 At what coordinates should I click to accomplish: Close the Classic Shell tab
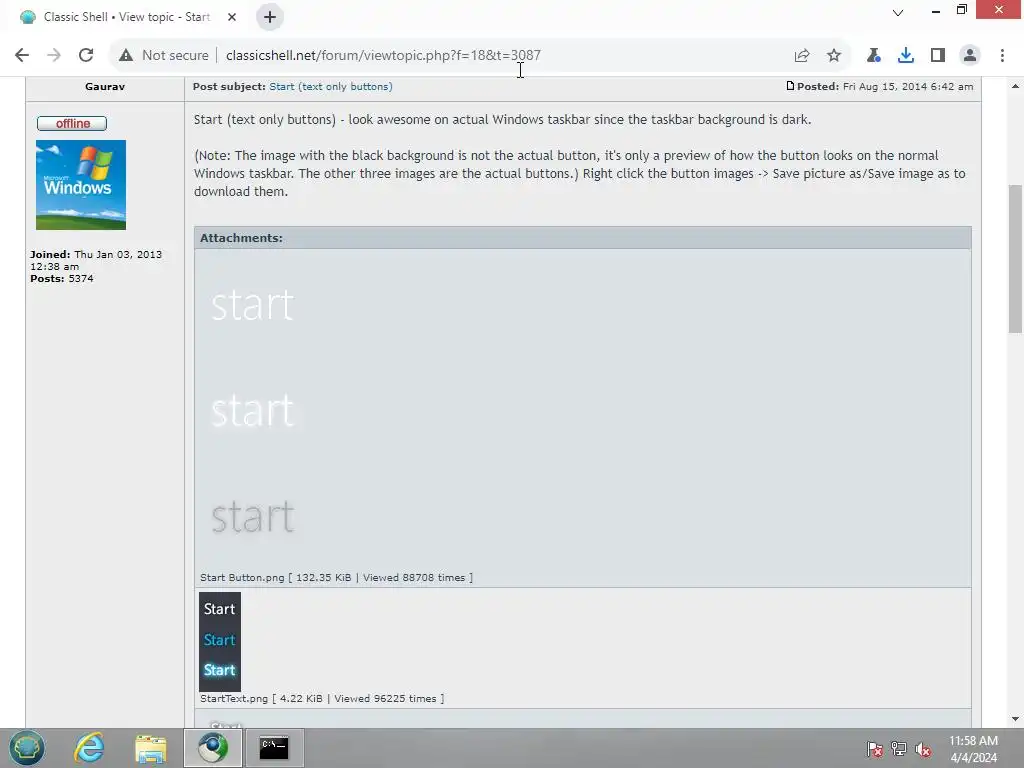[x=232, y=17]
